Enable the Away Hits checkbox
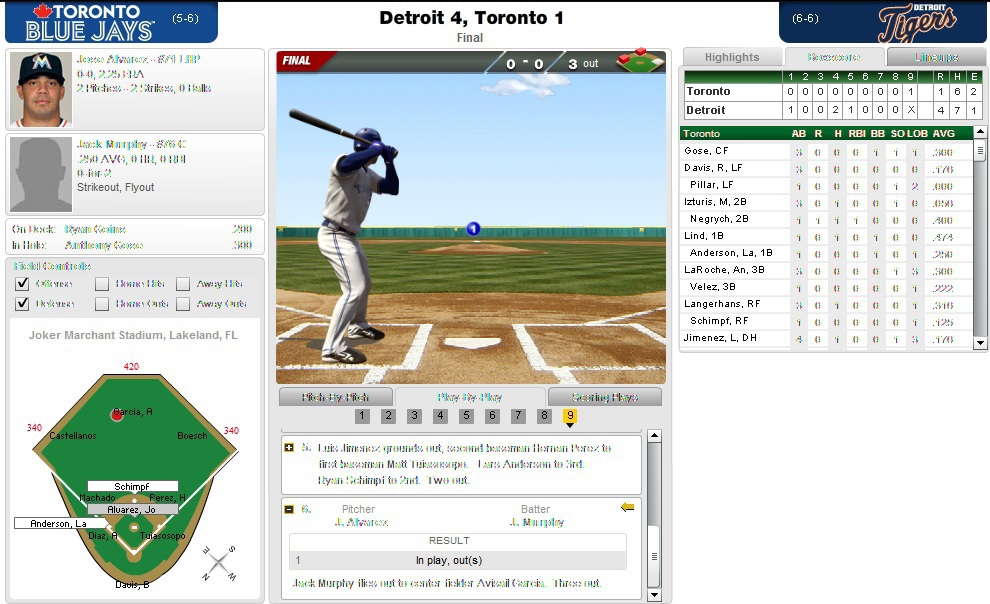Viewport: 990px width, 604px height. [183, 284]
